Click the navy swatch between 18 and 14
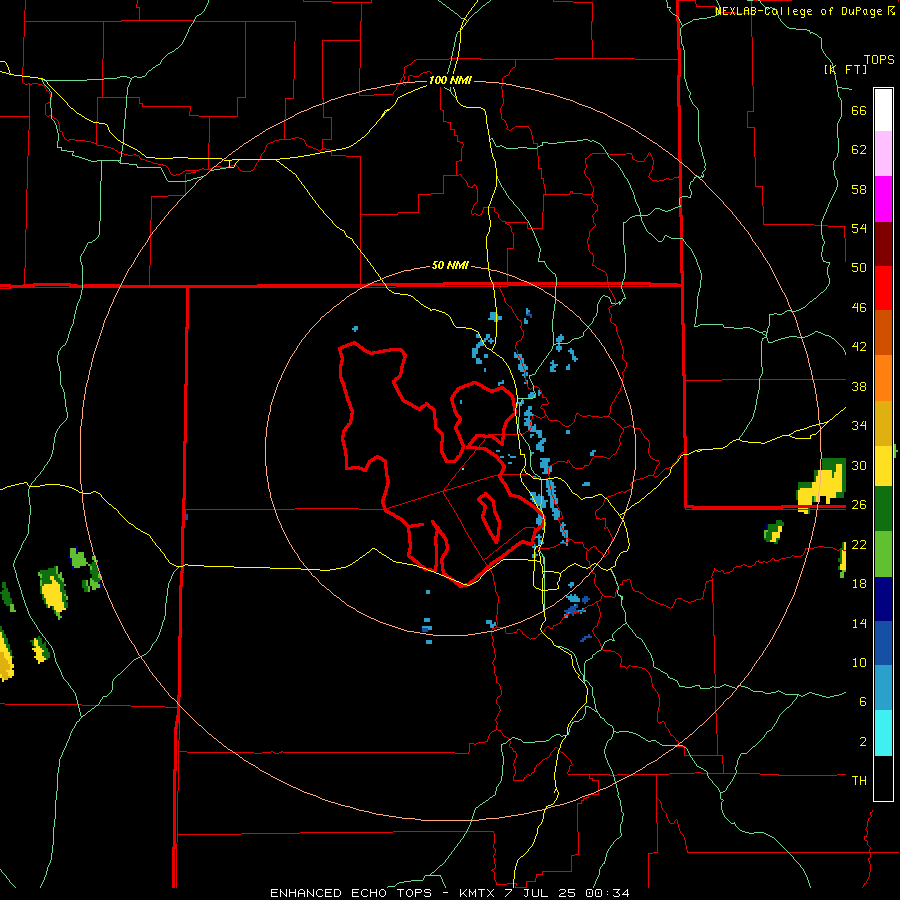The height and width of the screenshot is (900, 900). tap(883, 599)
